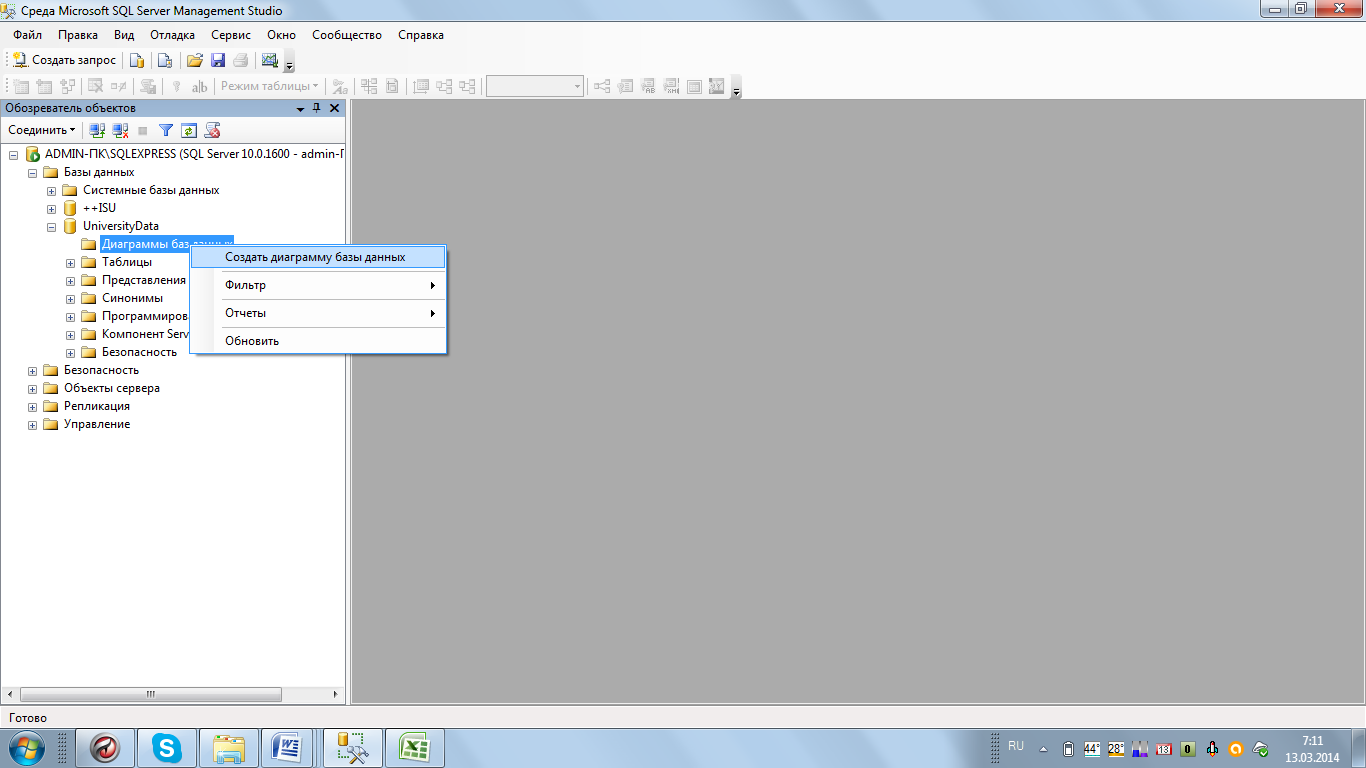Click the blue funnel Filter icon
Image resolution: width=1366 pixels, height=768 pixels.
click(x=166, y=130)
